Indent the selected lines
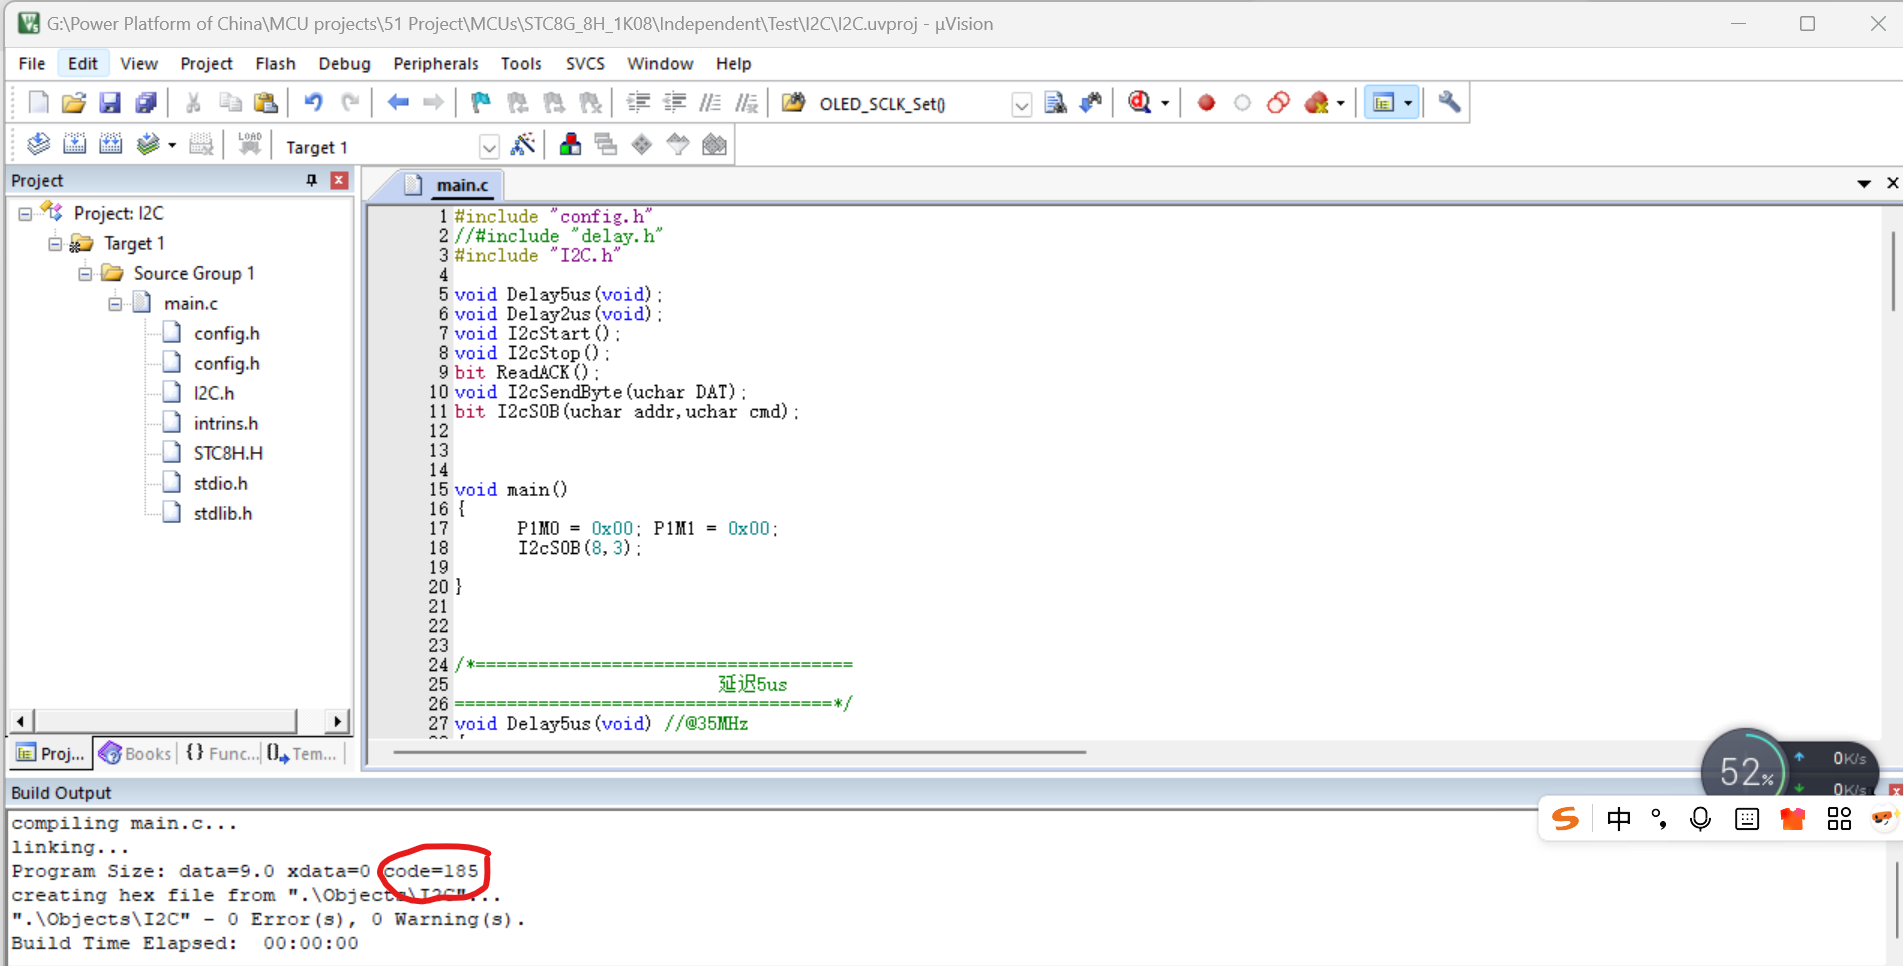1903x966 pixels. tap(638, 103)
